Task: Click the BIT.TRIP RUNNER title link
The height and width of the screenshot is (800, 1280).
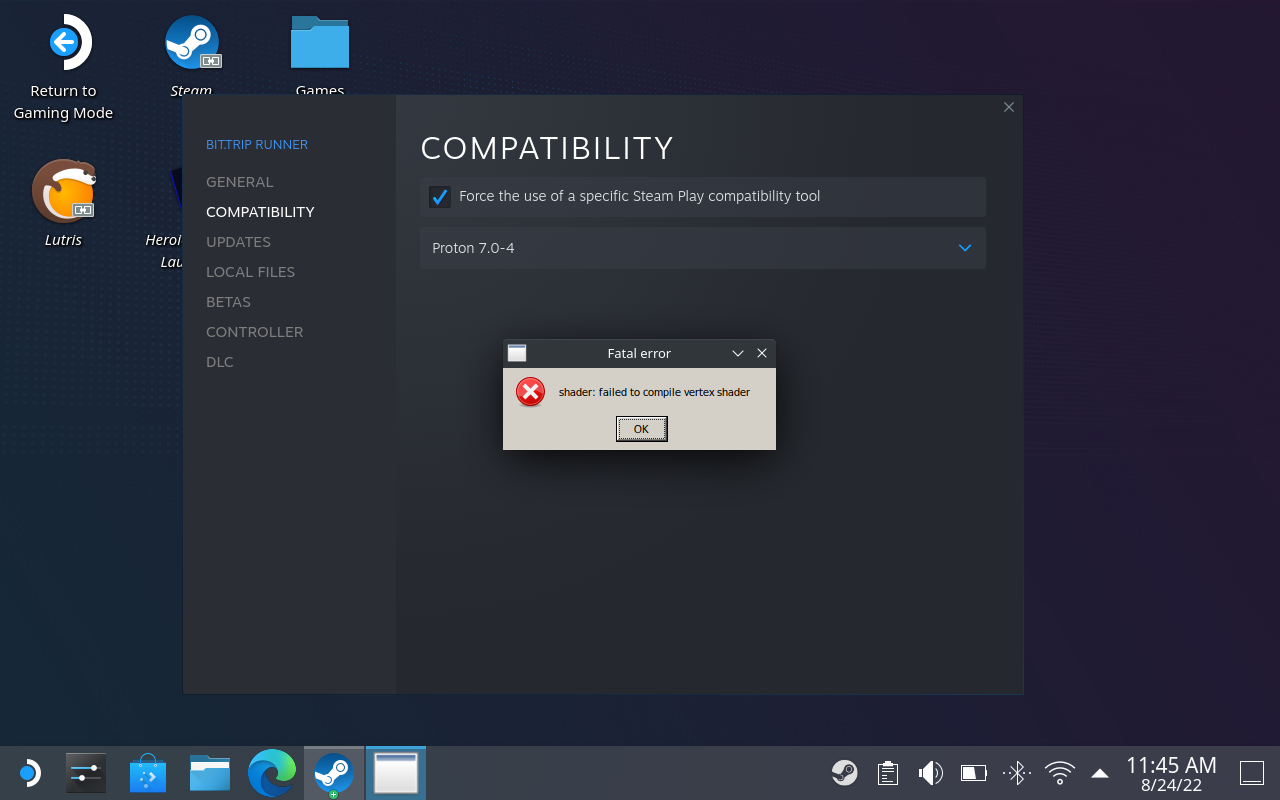Action: [x=257, y=145]
